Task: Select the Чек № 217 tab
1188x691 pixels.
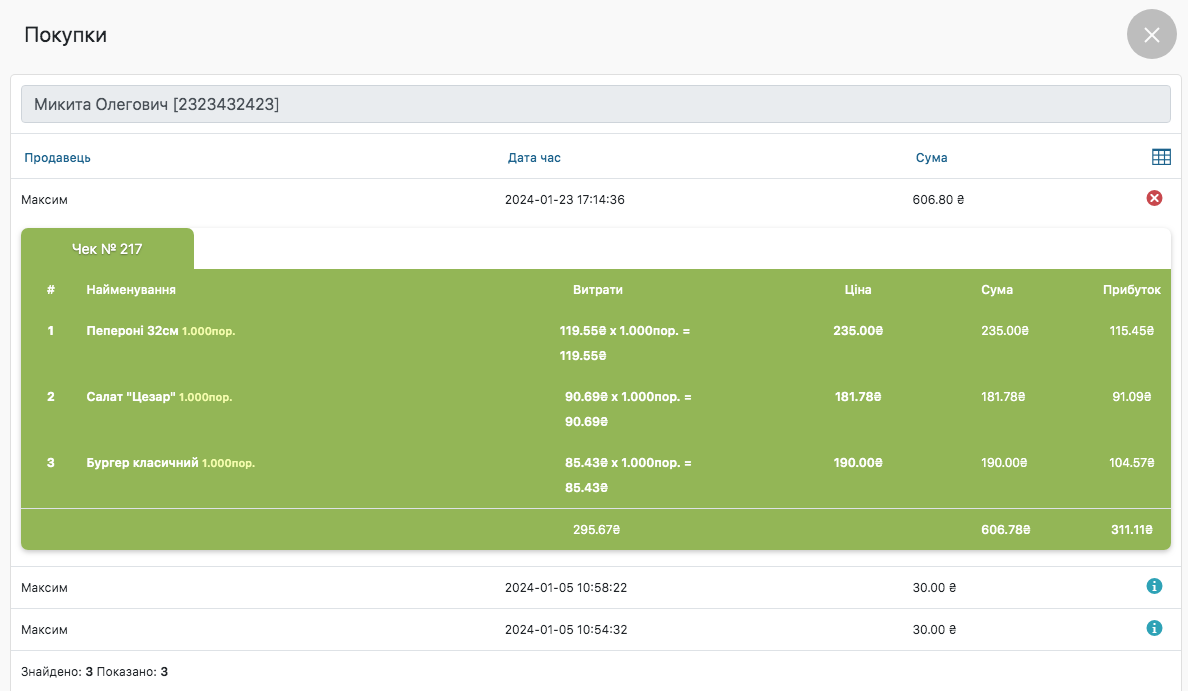Action: pyautogui.click(x=107, y=249)
